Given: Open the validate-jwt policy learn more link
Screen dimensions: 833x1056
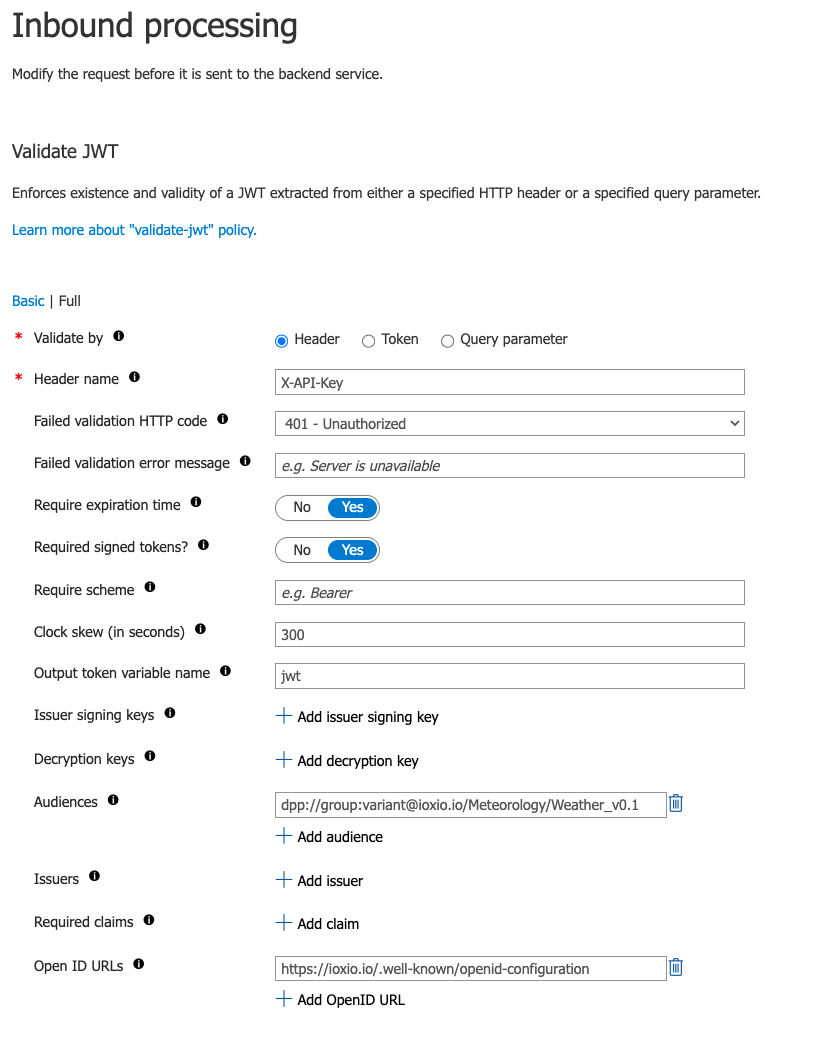Looking at the screenshot, I should 134,230.
